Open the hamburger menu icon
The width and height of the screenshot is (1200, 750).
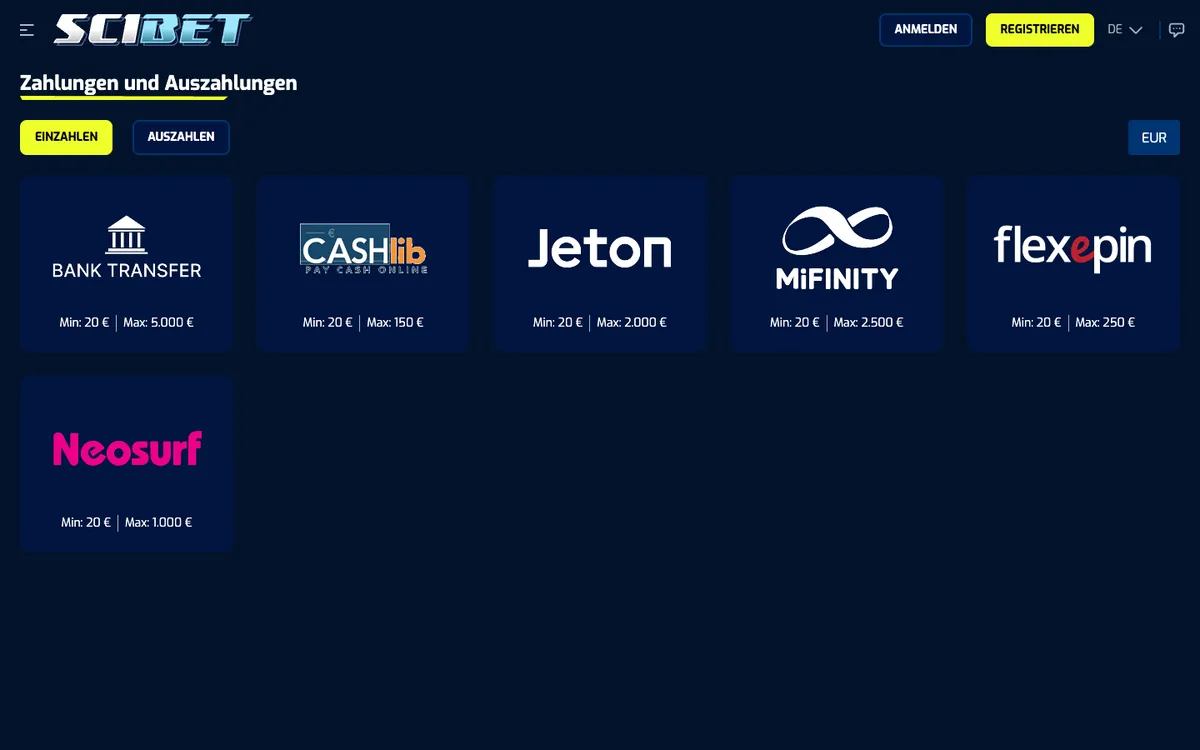27,30
